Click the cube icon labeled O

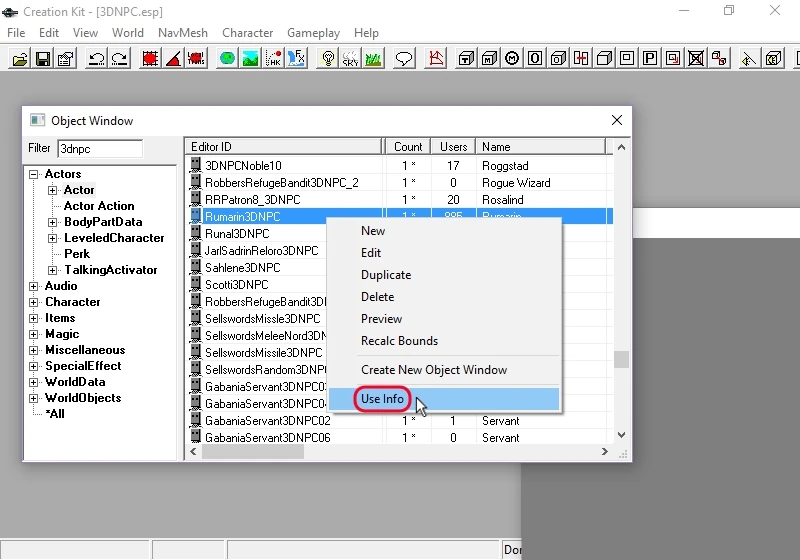coord(558,59)
